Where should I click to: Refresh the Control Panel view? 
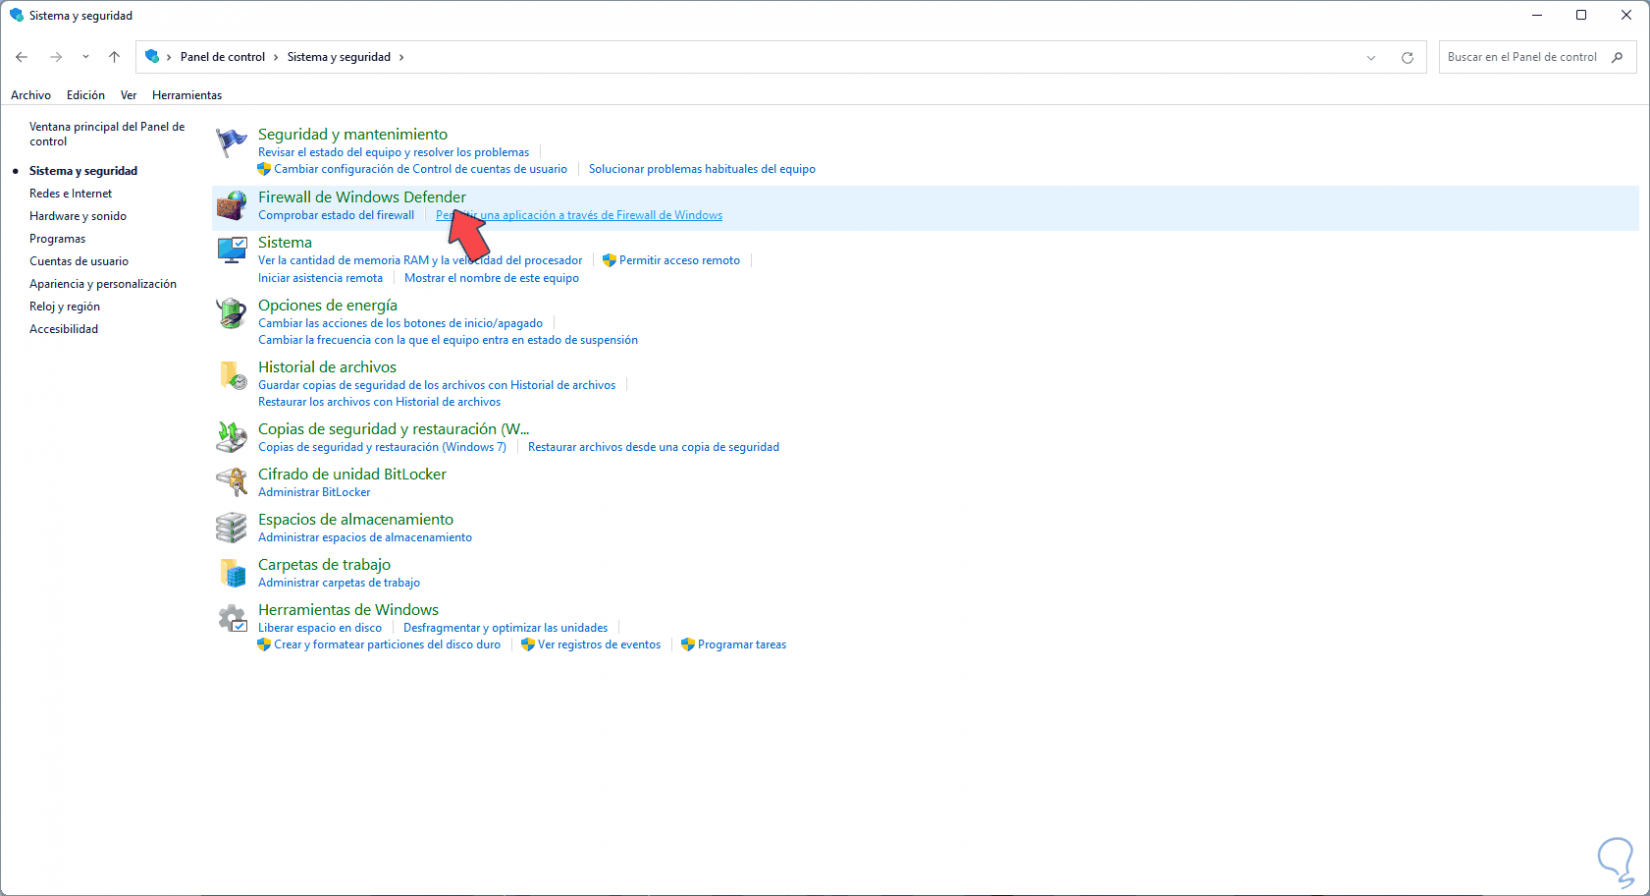pos(1407,57)
